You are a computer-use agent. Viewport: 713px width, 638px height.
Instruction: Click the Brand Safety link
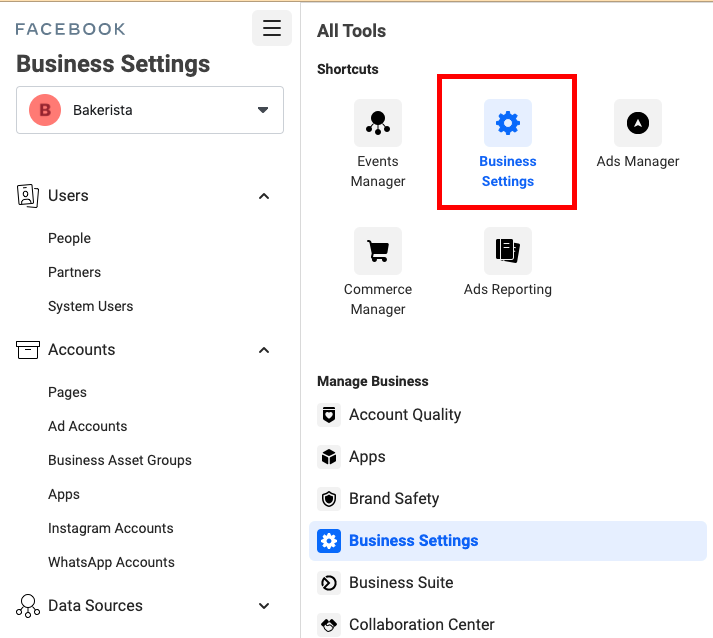[394, 499]
